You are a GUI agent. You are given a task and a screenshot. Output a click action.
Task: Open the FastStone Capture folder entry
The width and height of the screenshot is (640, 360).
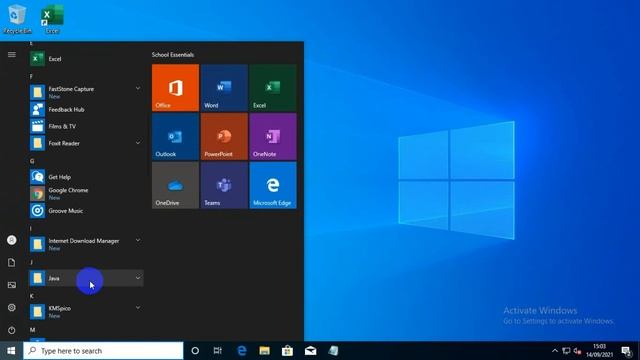[86, 92]
